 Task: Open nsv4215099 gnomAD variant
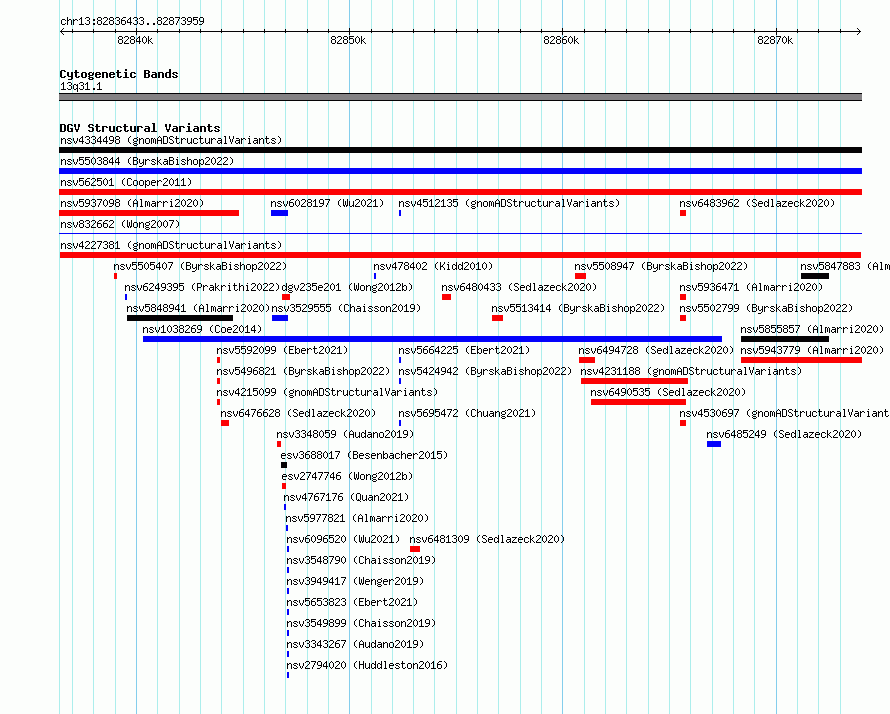point(327,392)
